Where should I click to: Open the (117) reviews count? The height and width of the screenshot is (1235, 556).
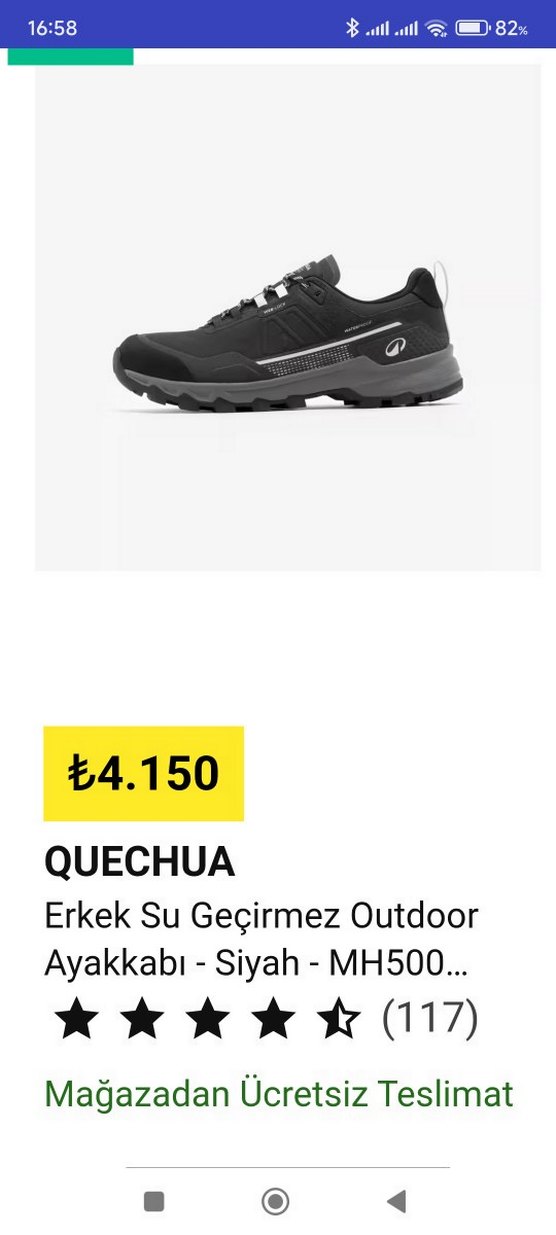[x=430, y=1019]
